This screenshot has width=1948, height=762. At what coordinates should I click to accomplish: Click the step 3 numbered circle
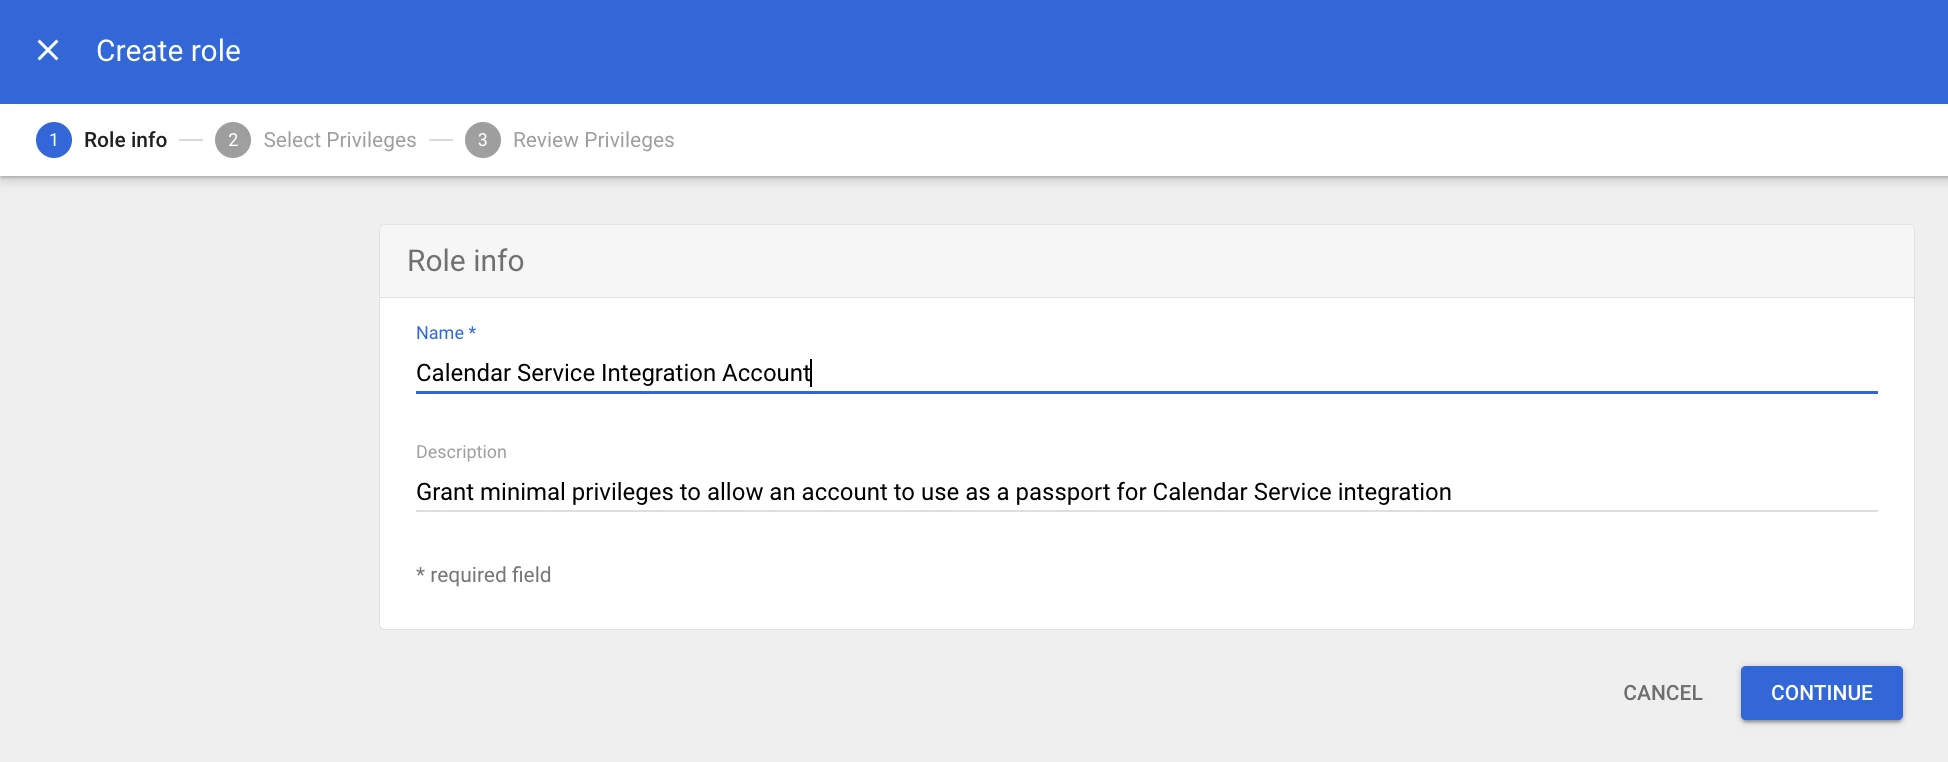pyautogui.click(x=483, y=140)
